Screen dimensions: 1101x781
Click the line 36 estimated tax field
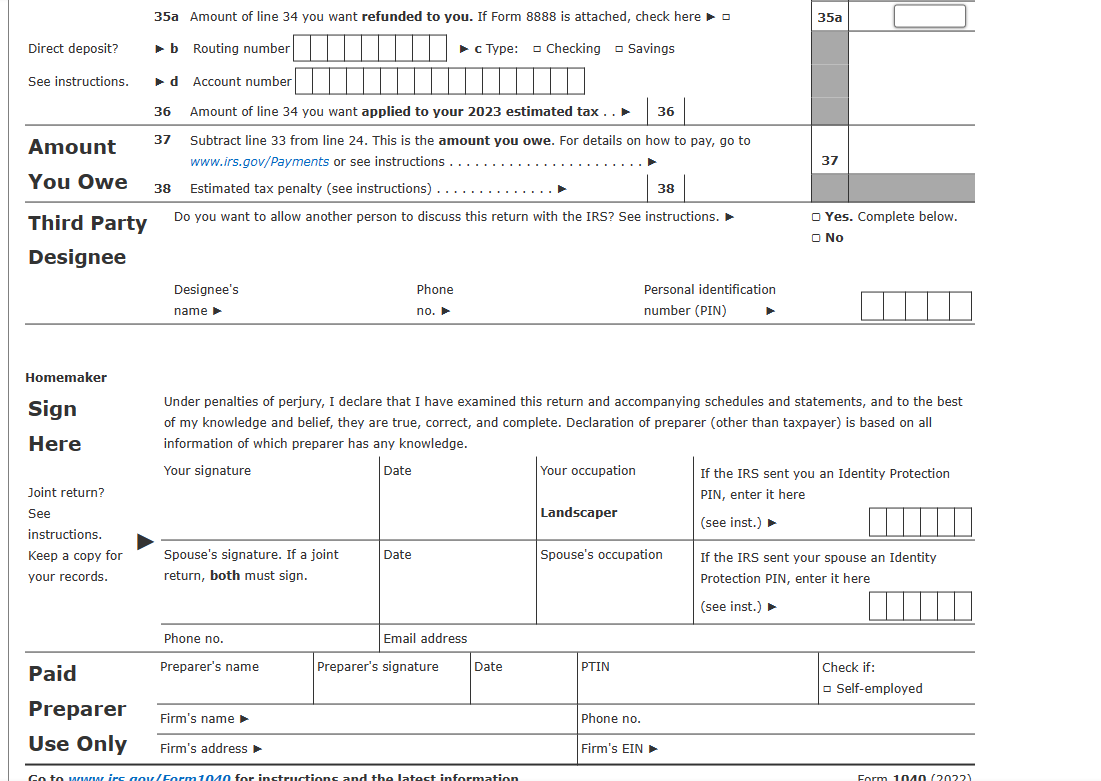748,112
